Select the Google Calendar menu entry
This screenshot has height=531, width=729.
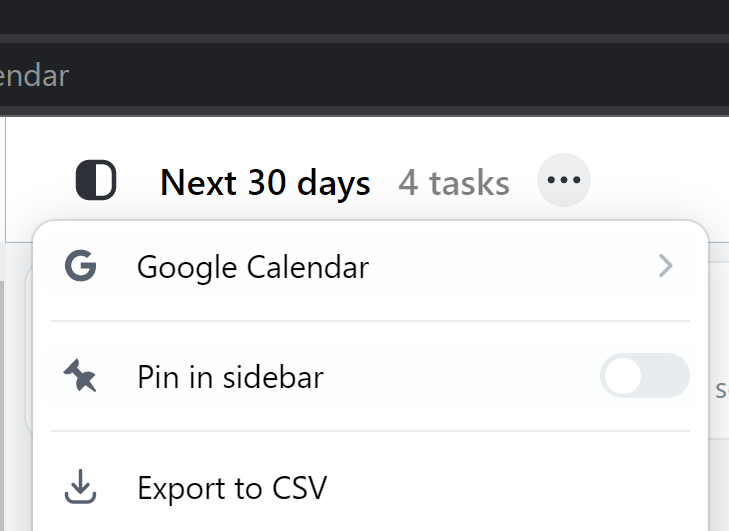click(x=371, y=266)
